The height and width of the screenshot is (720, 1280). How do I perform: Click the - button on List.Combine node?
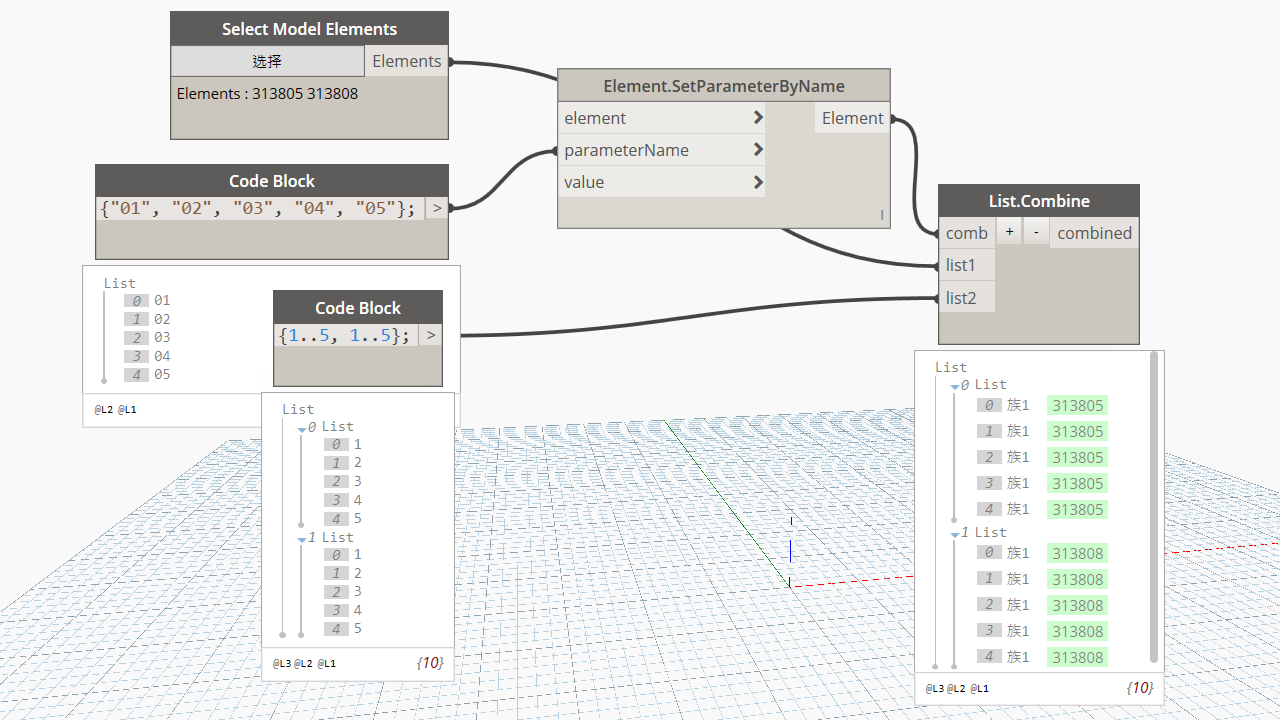click(x=1035, y=232)
